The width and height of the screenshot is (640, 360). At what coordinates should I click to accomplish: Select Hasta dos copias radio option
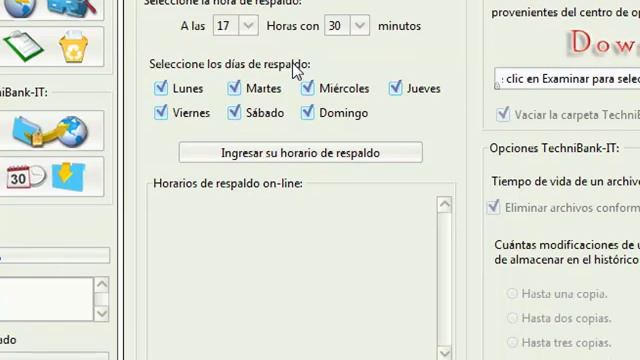(512, 318)
